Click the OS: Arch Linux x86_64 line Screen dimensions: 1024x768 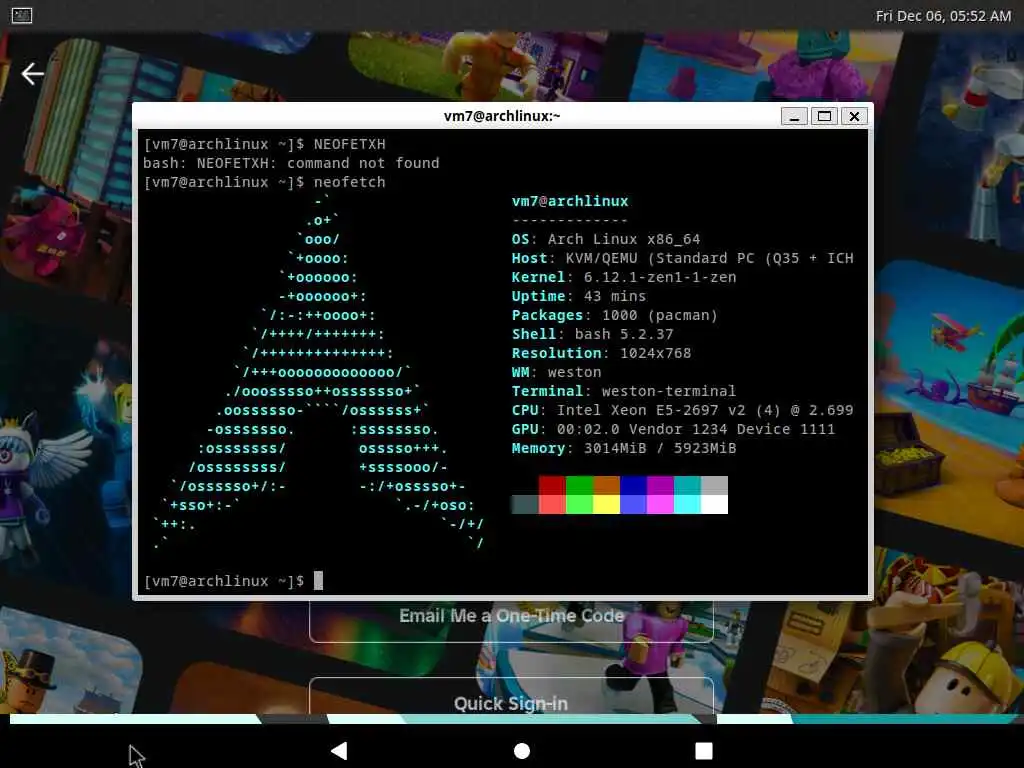(605, 239)
